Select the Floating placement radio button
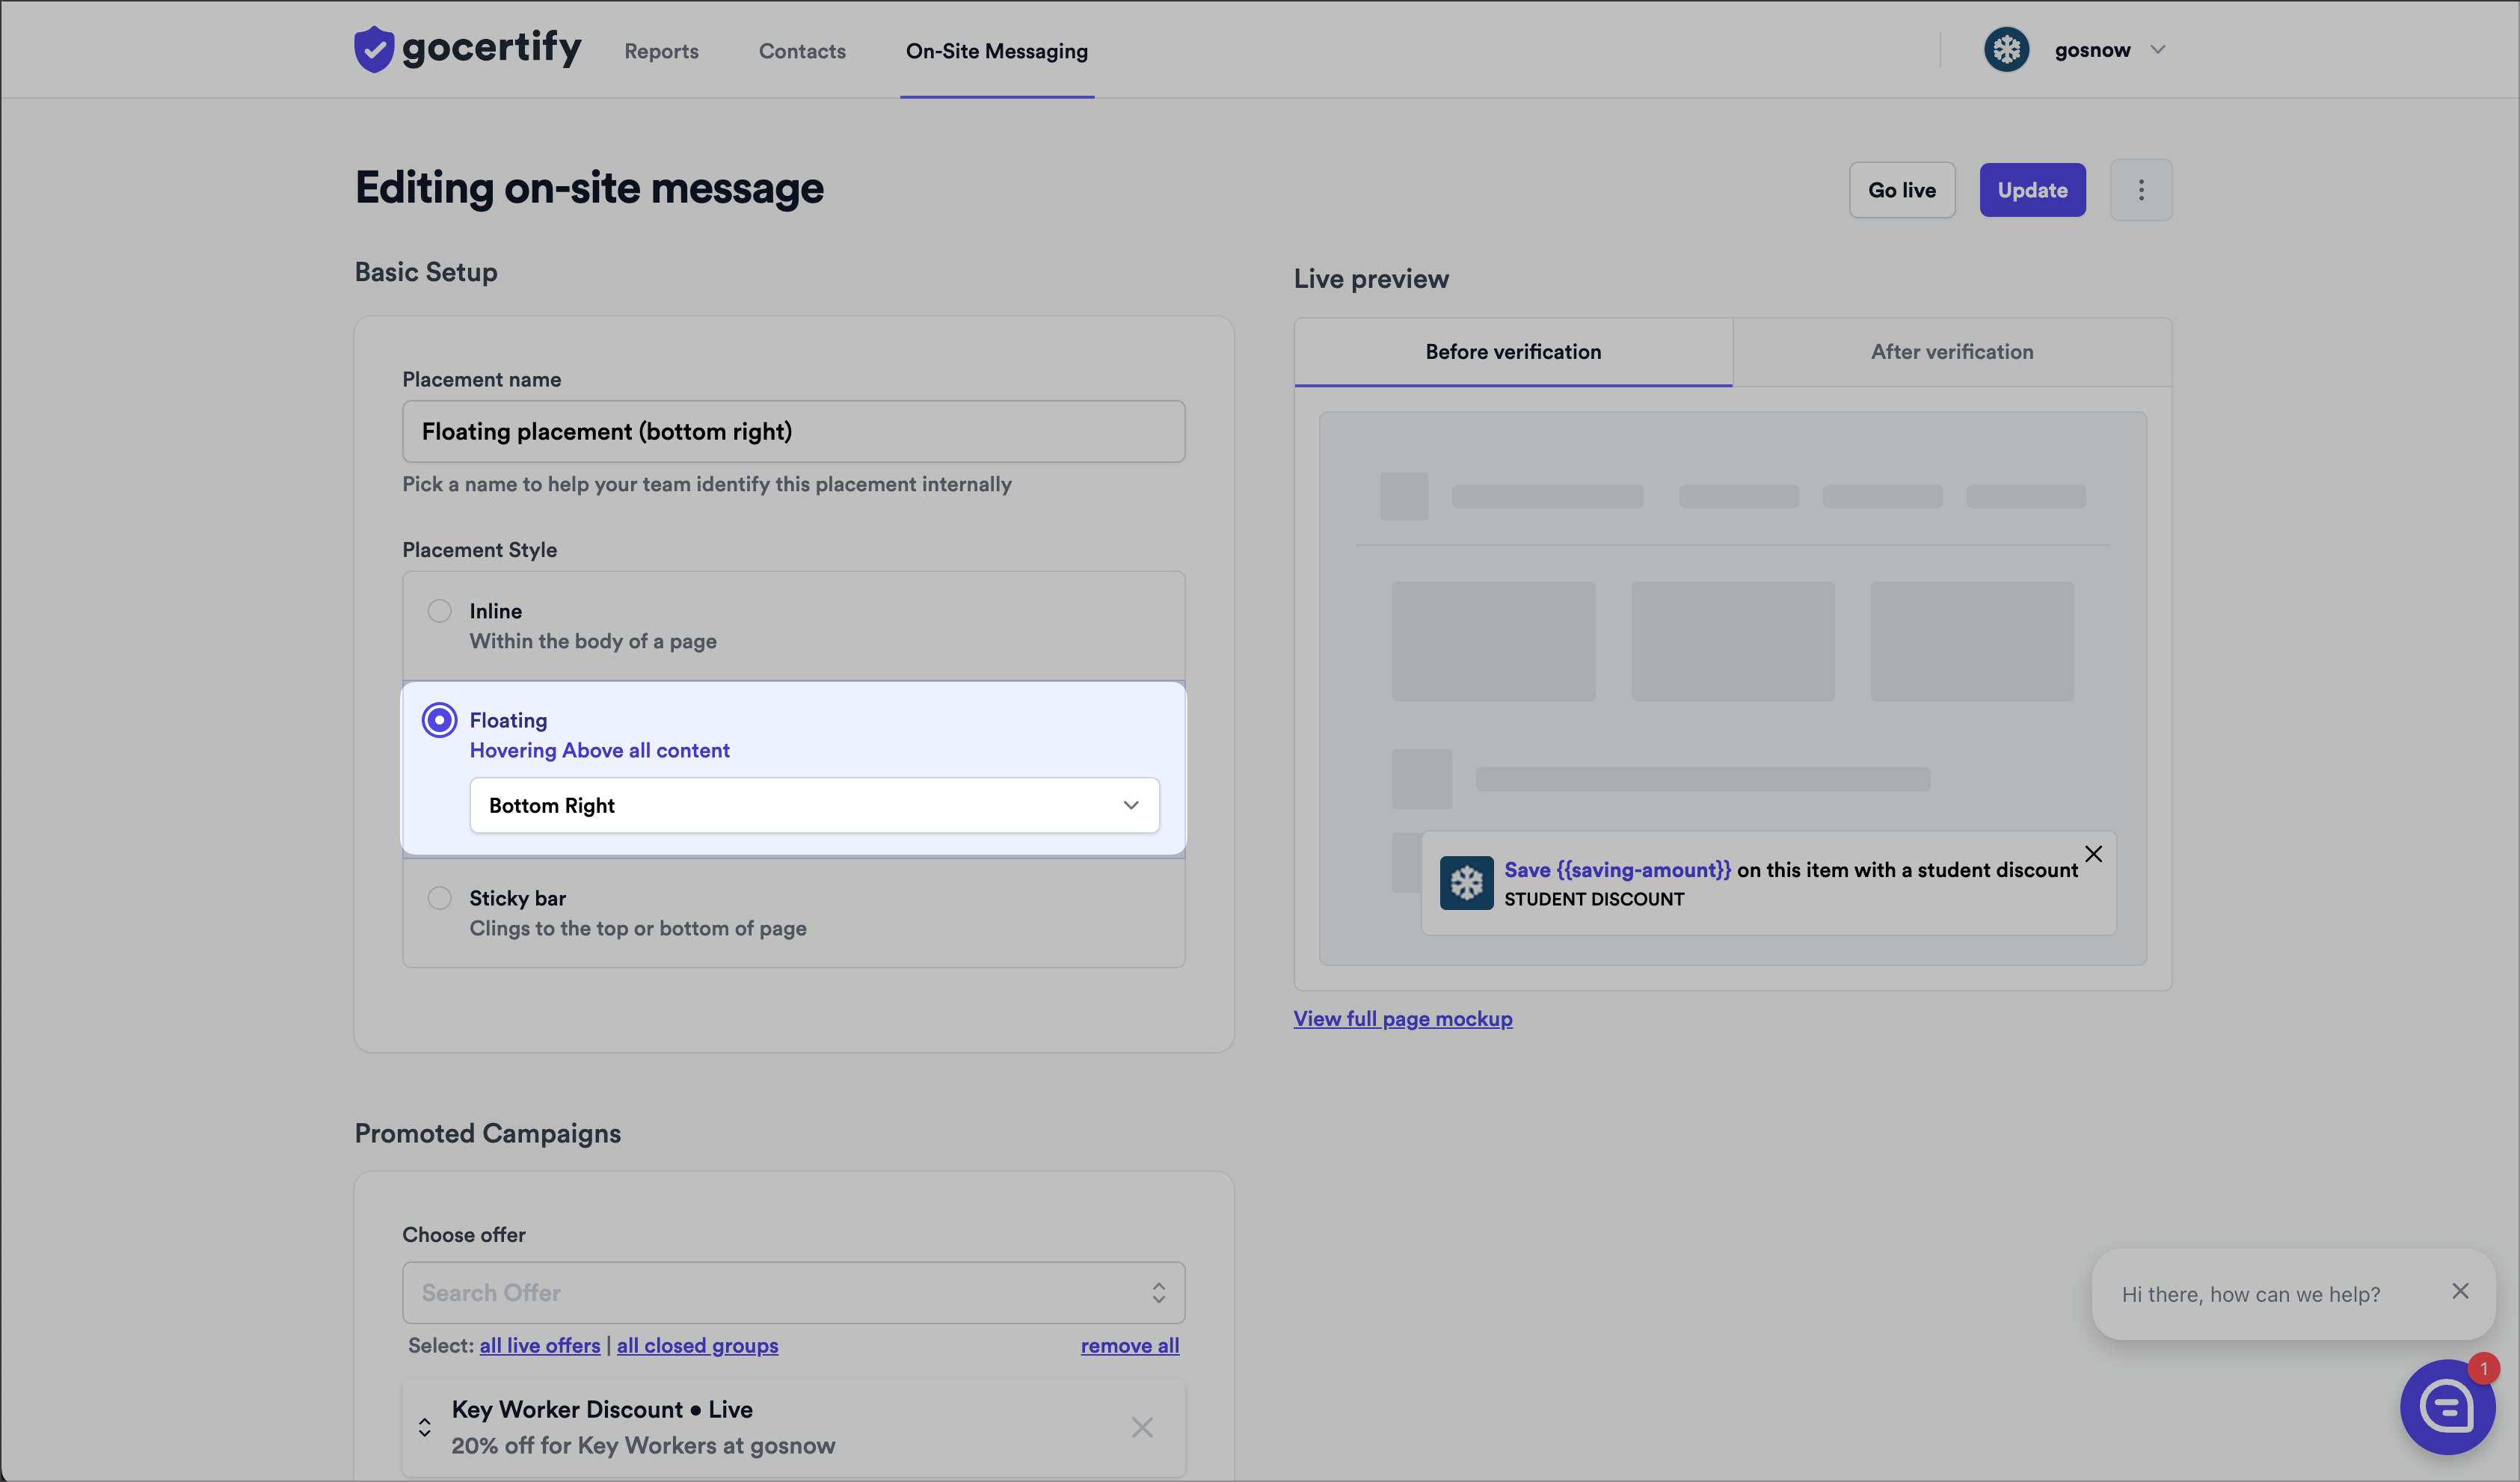Viewport: 2520px width, 1482px height. point(439,720)
